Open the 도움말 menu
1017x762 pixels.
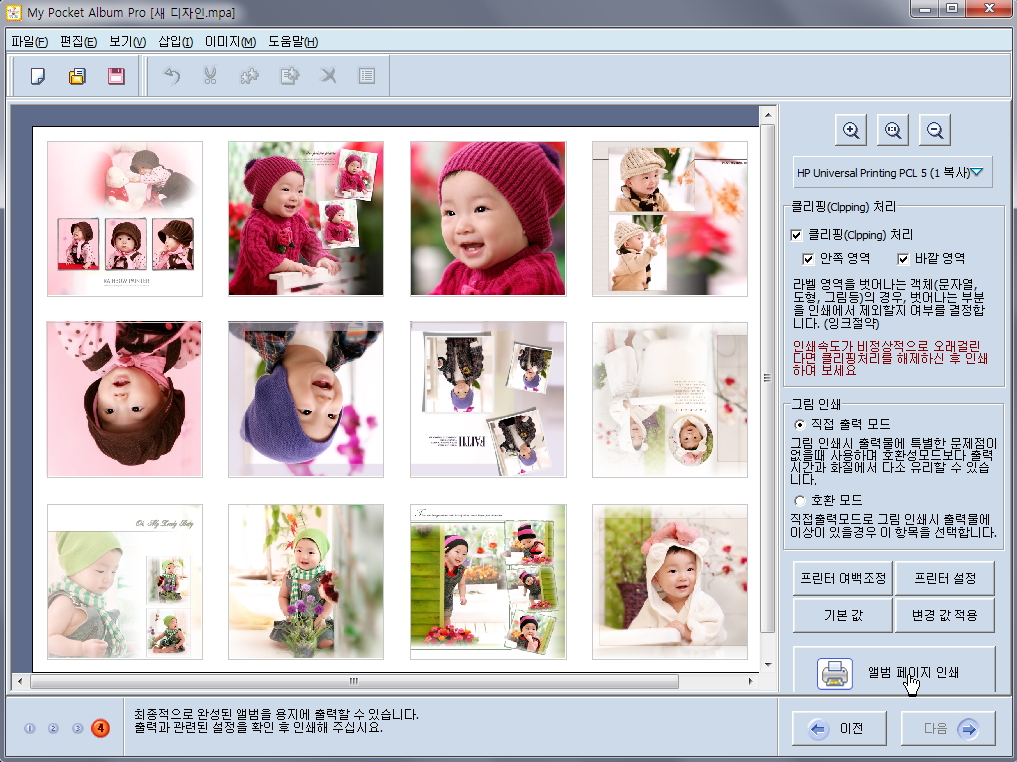[293, 42]
